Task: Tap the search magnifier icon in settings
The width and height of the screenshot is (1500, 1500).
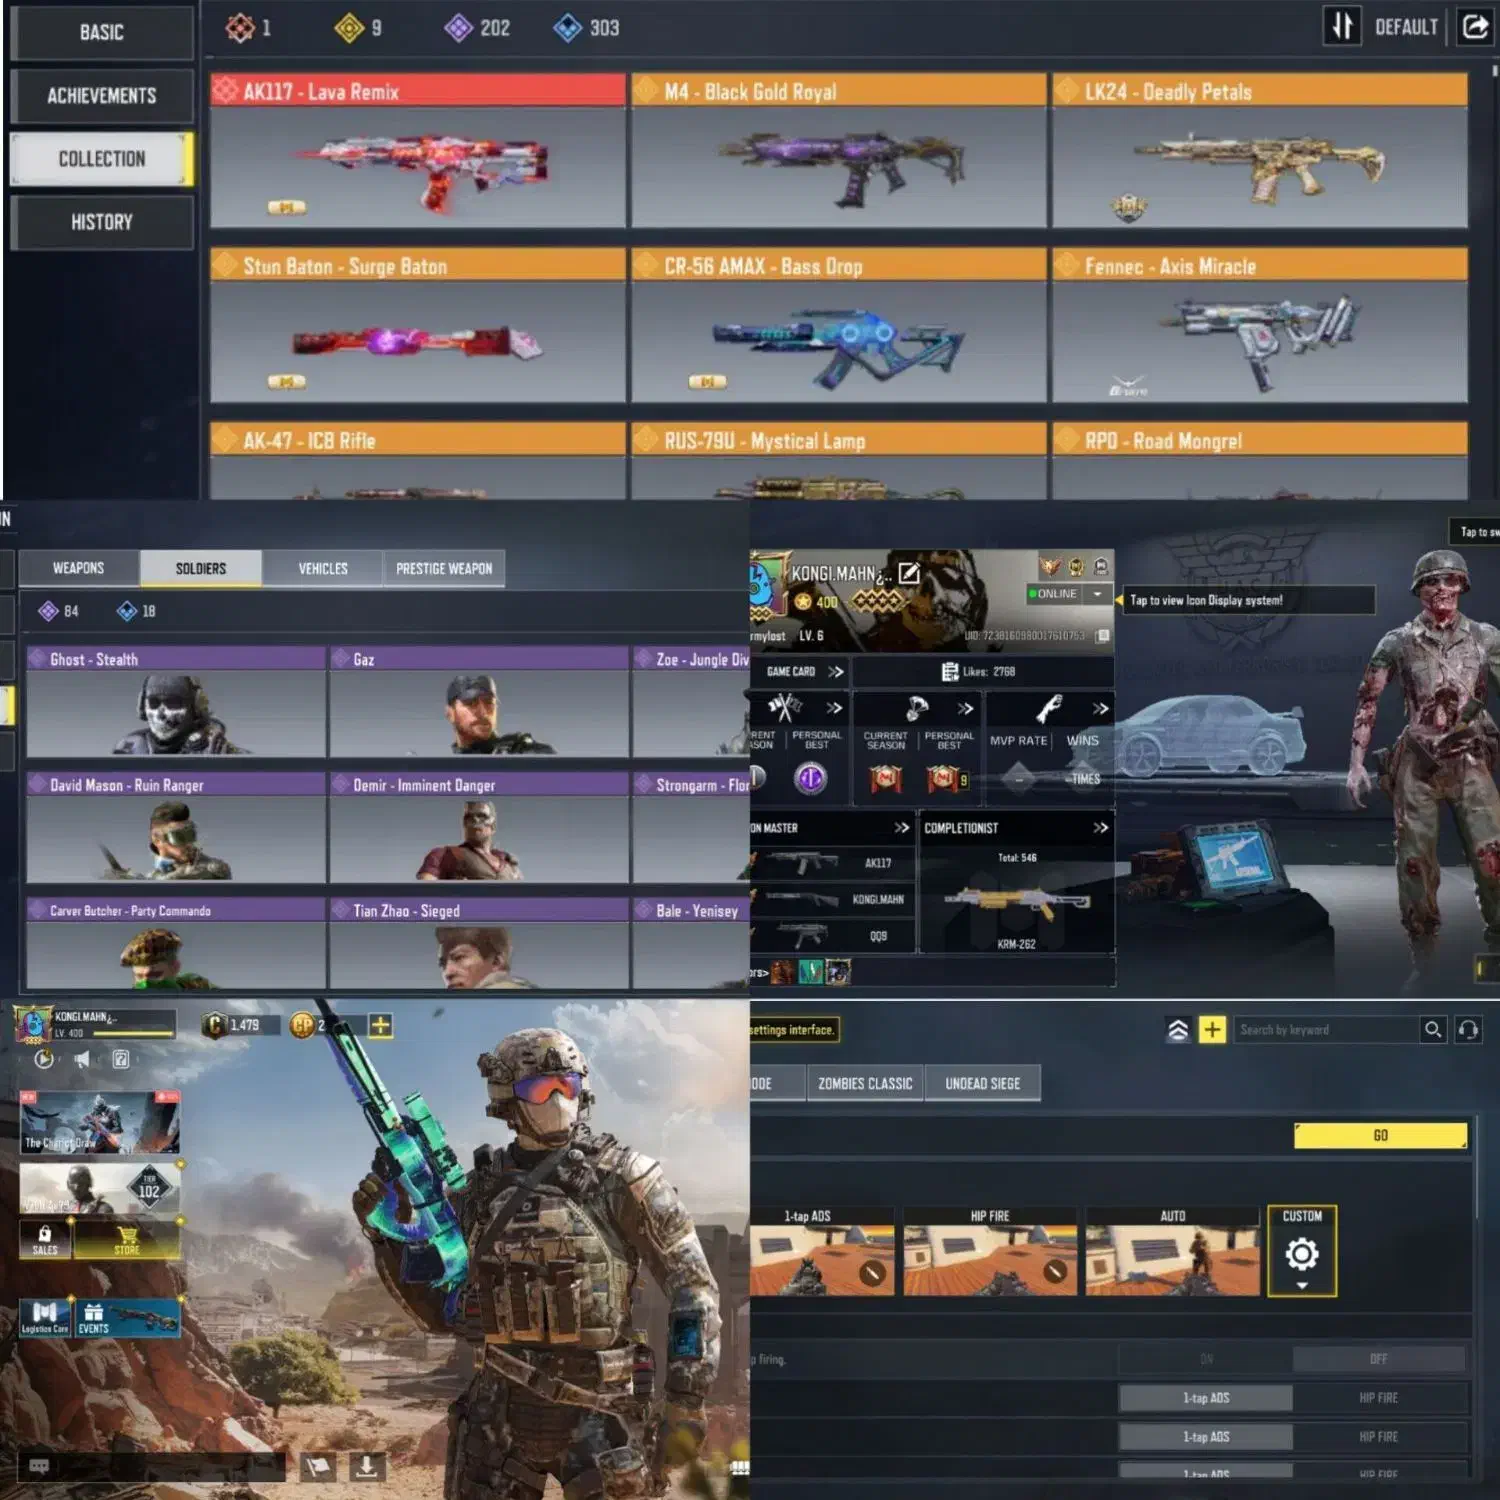Action: coord(1433,1029)
